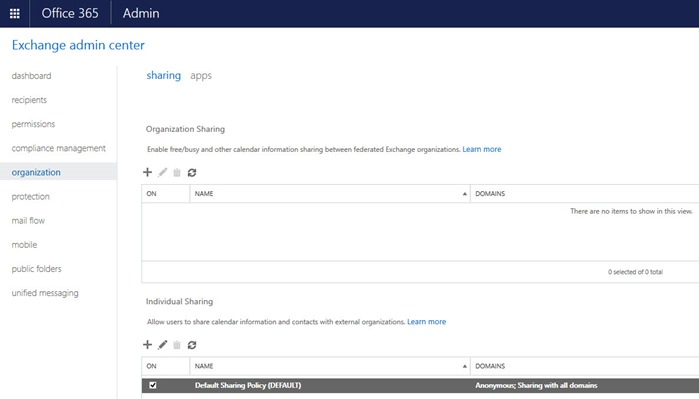Click 'Anonymous; Sharing with all domains' cell

click(x=536, y=385)
